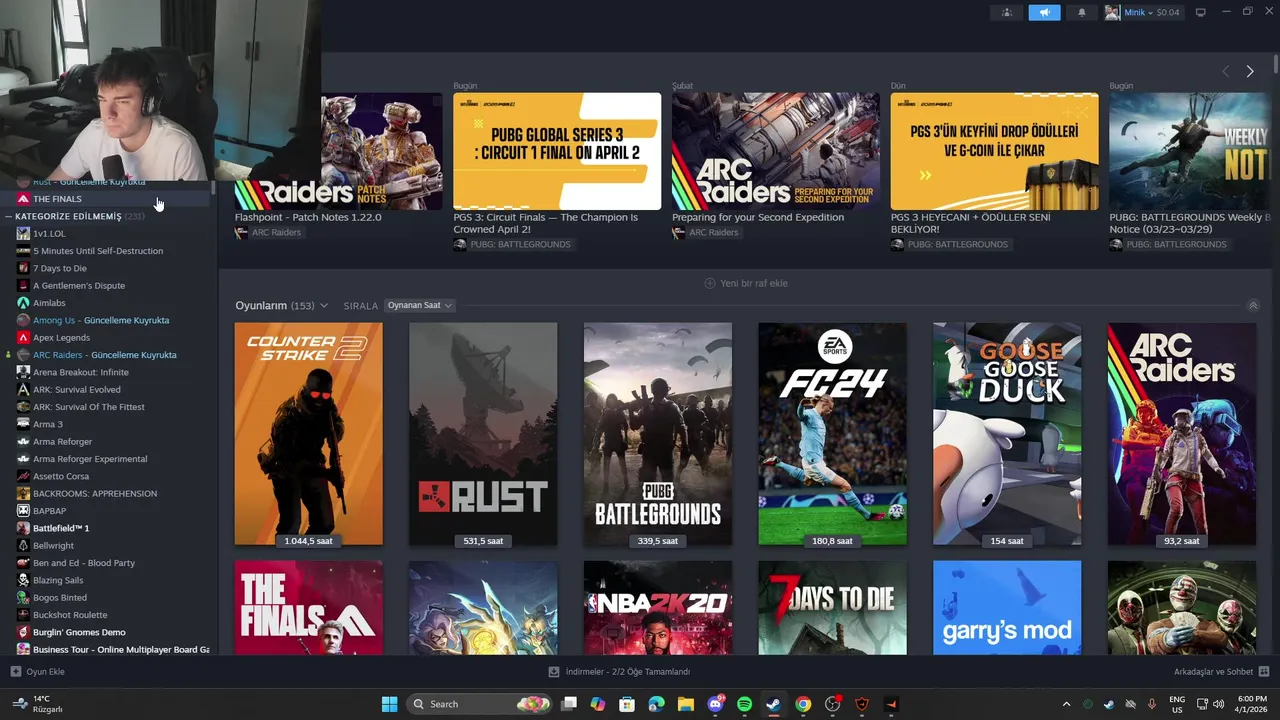Open Discord from the taskbar
The width and height of the screenshot is (1280, 720).
coord(715,704)
